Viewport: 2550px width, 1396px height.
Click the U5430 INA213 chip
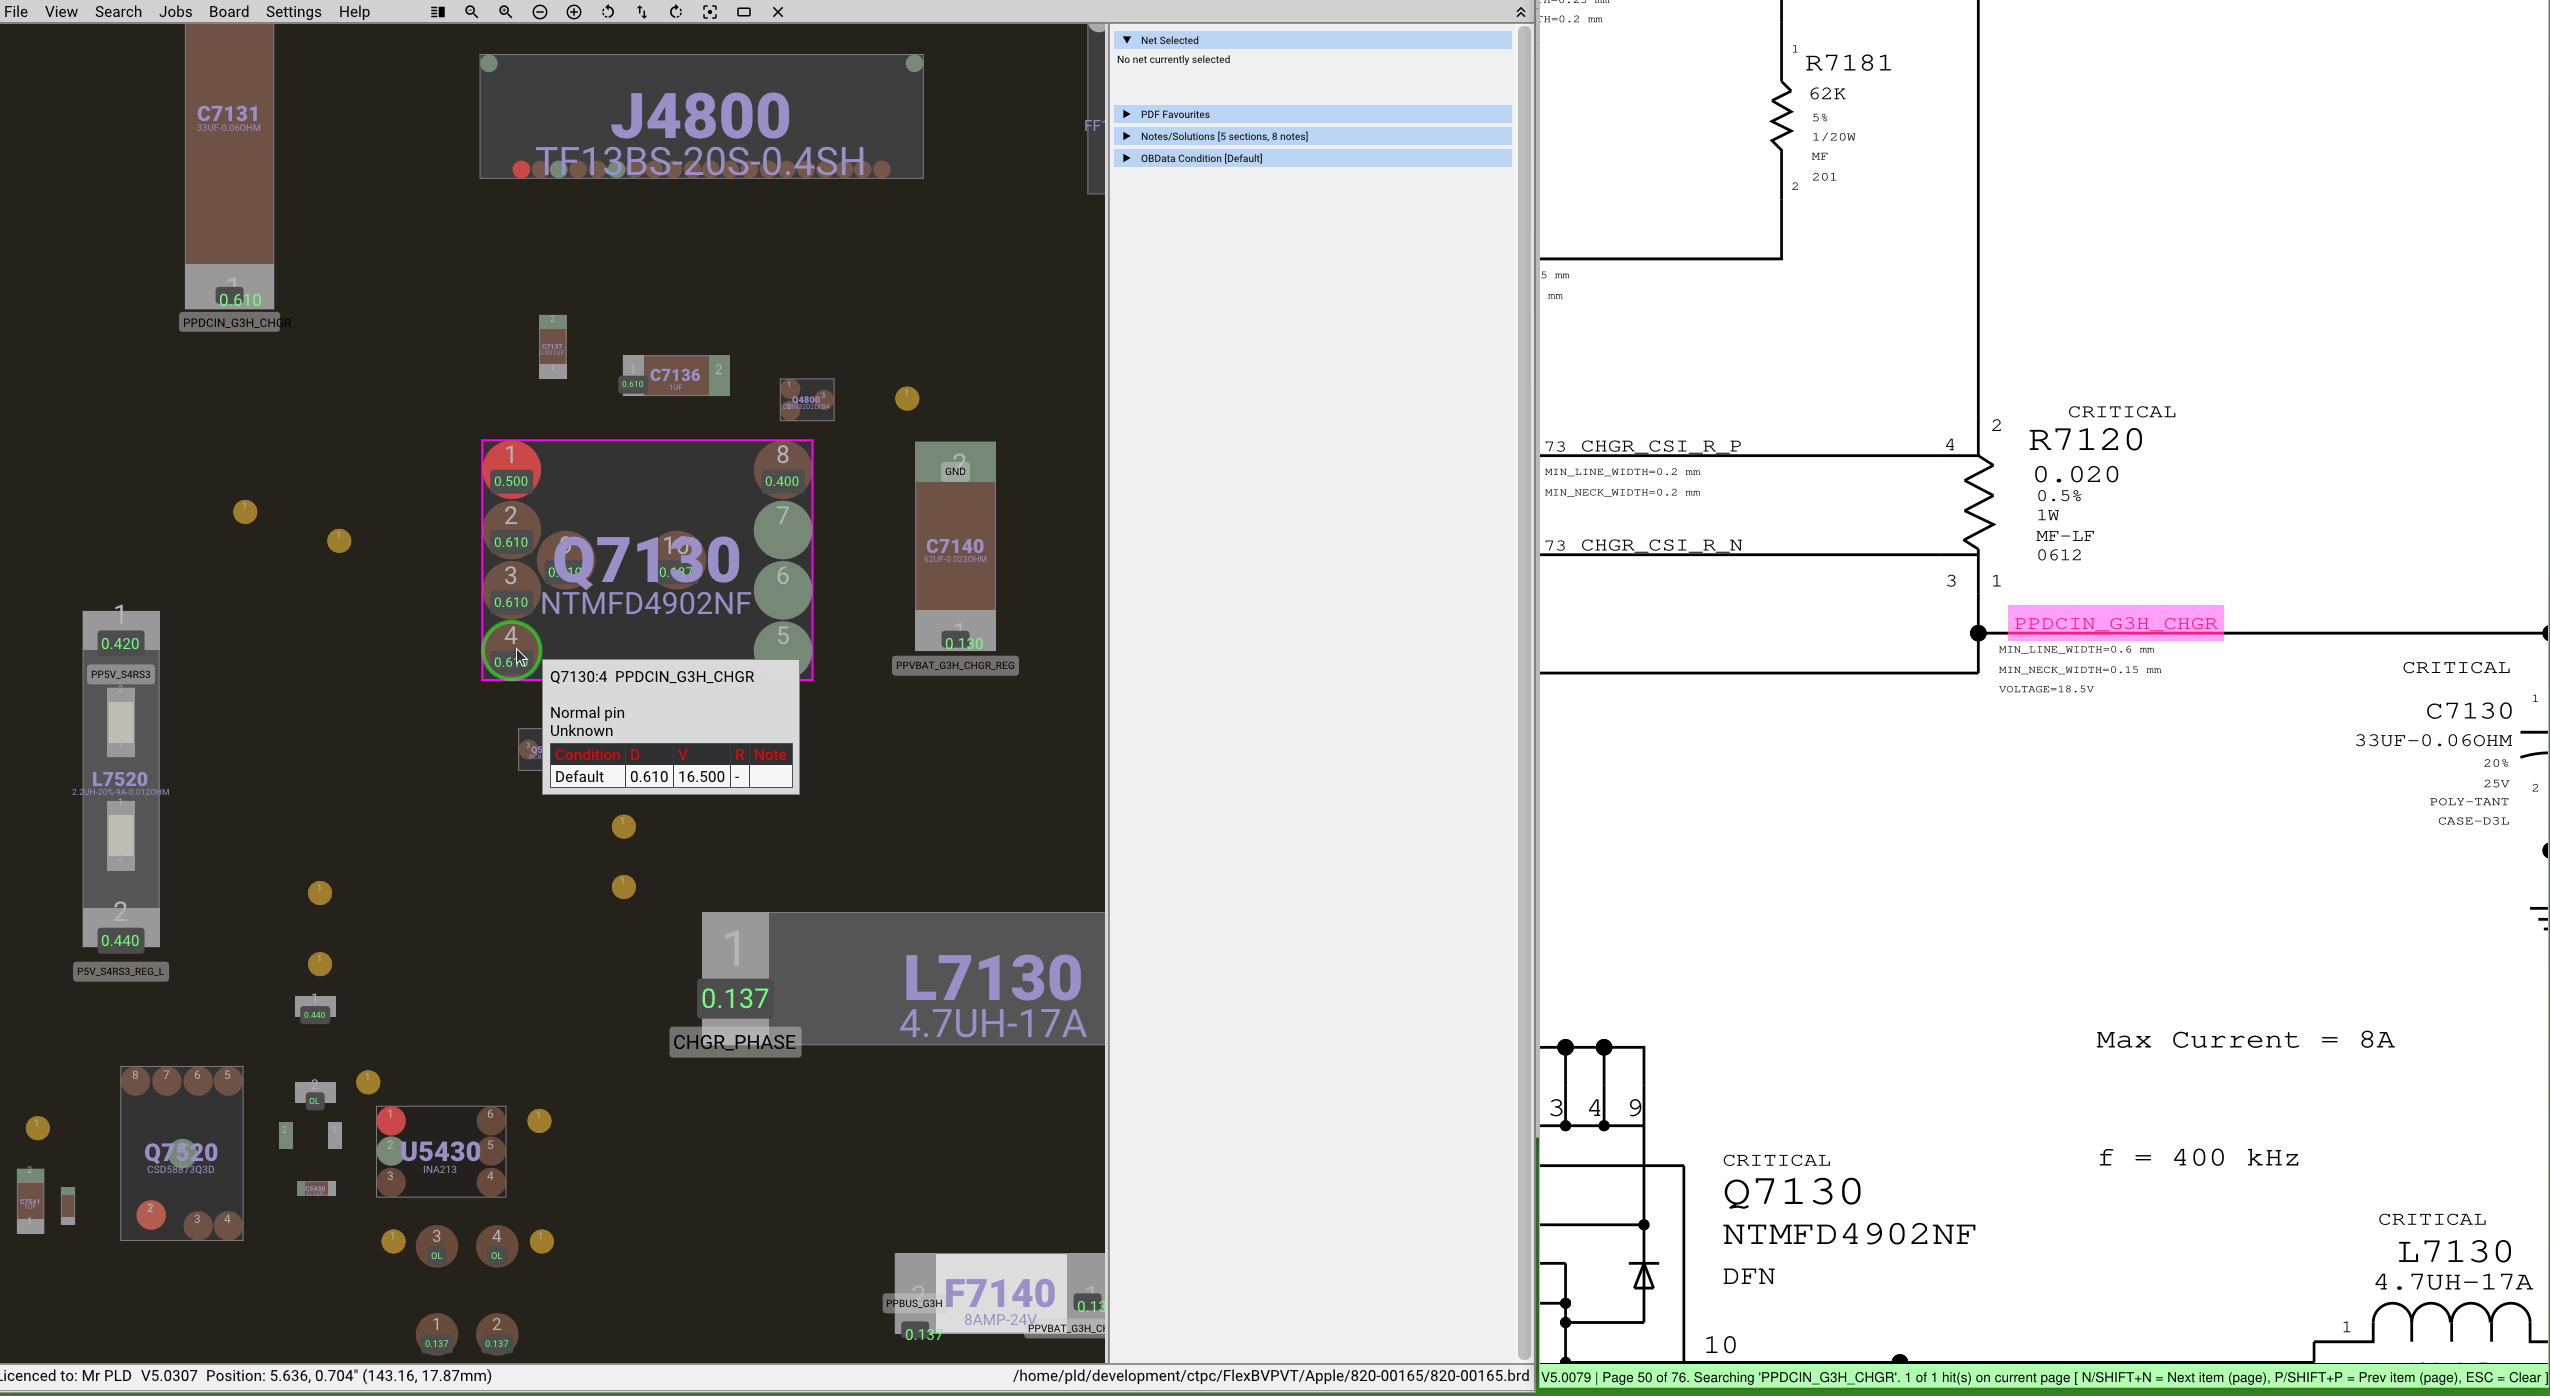(441, 1152)
